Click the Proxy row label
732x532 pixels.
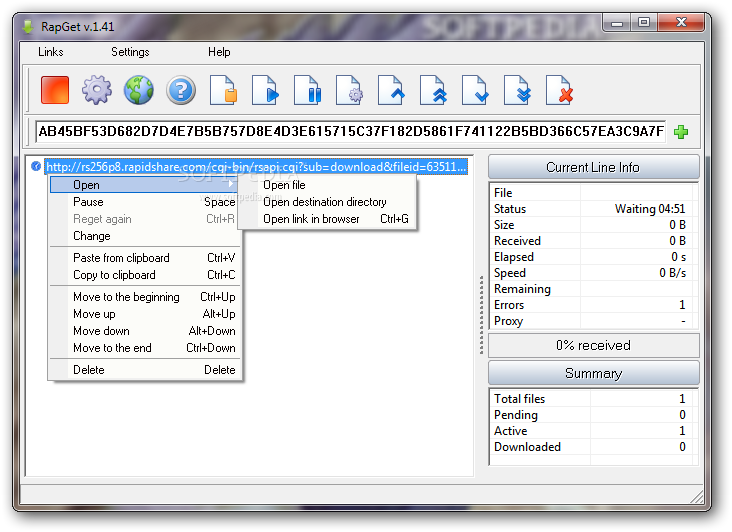(x=508, y=321)
